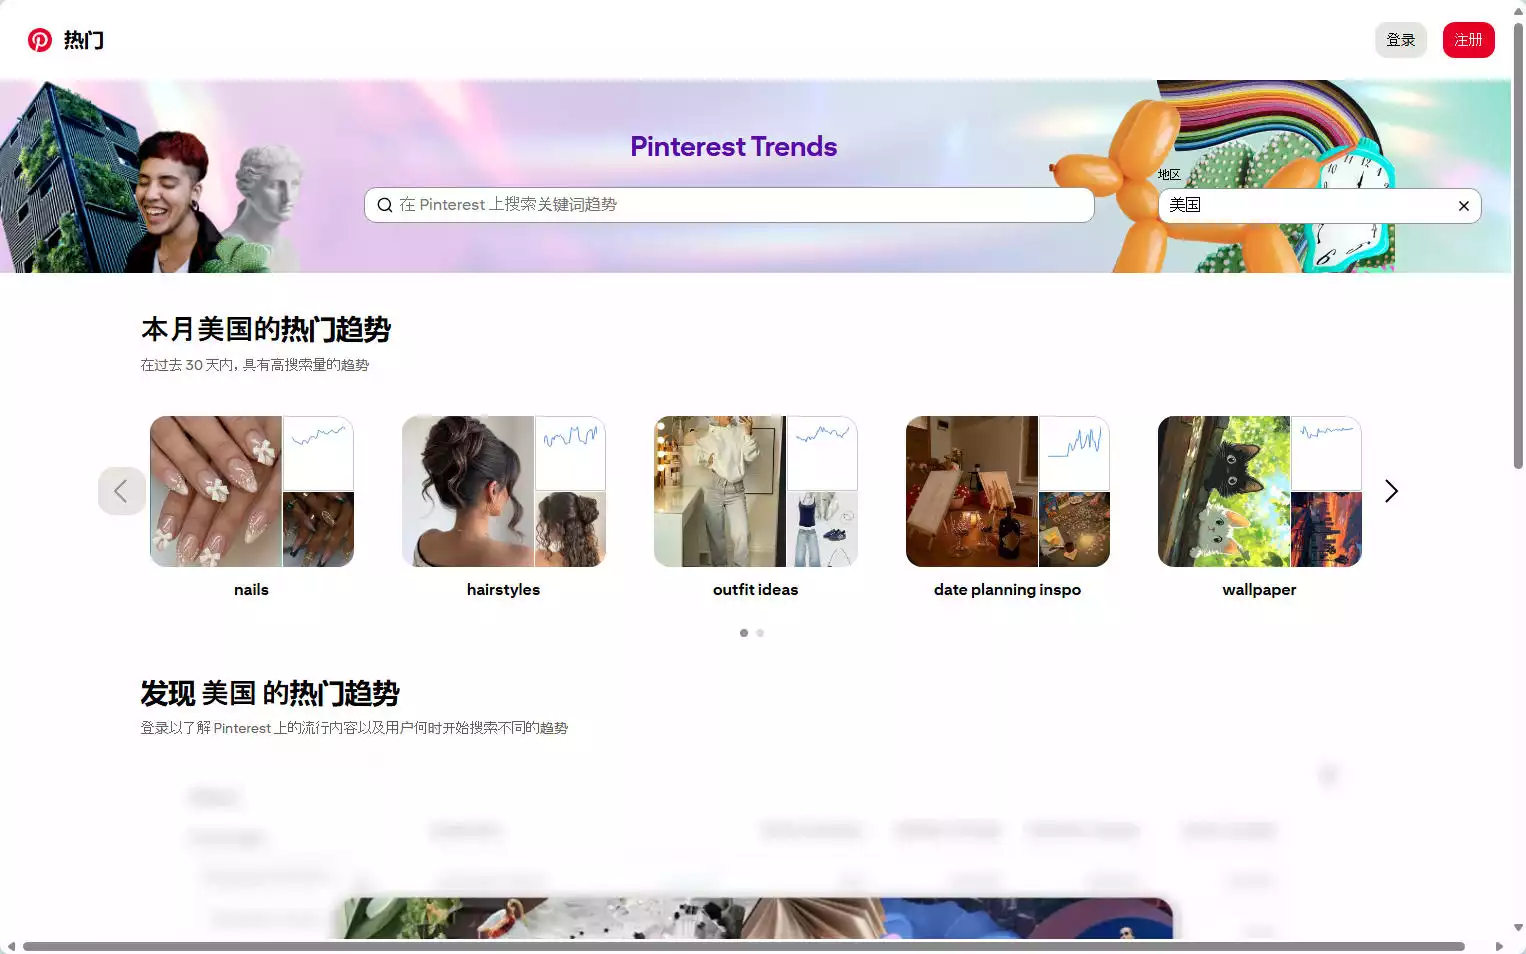Click the red 注册 sign-up button
Screen dimensions: 1526x954
1468,40
